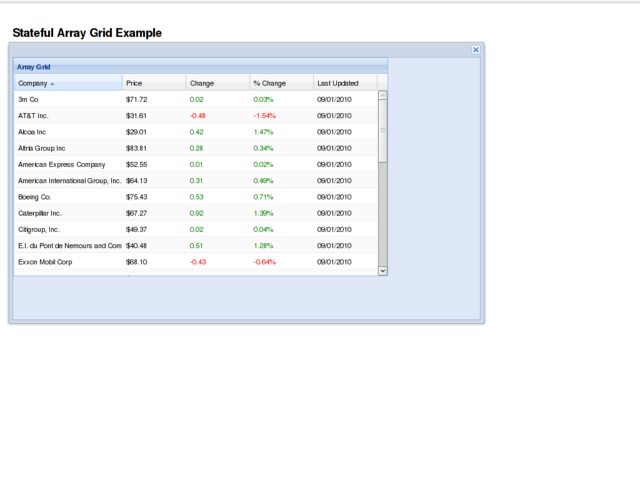
Task: Click price $29.01
Action: 136,132
